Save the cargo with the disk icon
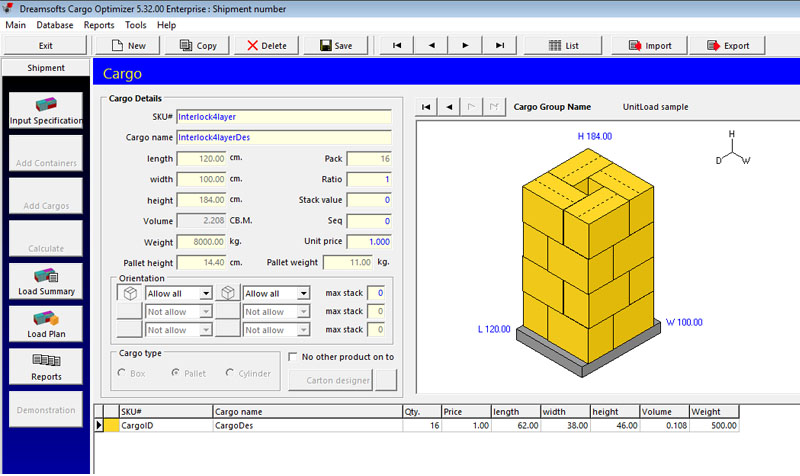800x476 pixels. (x=335, y=45)
